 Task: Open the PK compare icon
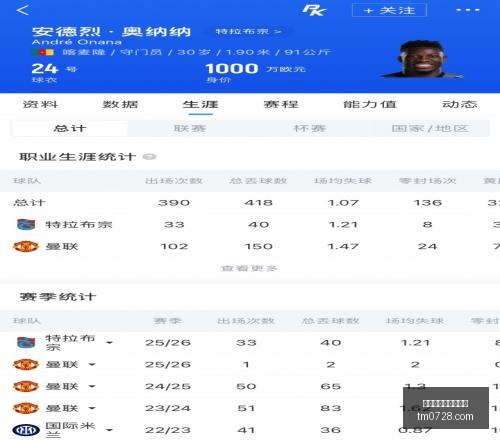click(314, 10)
